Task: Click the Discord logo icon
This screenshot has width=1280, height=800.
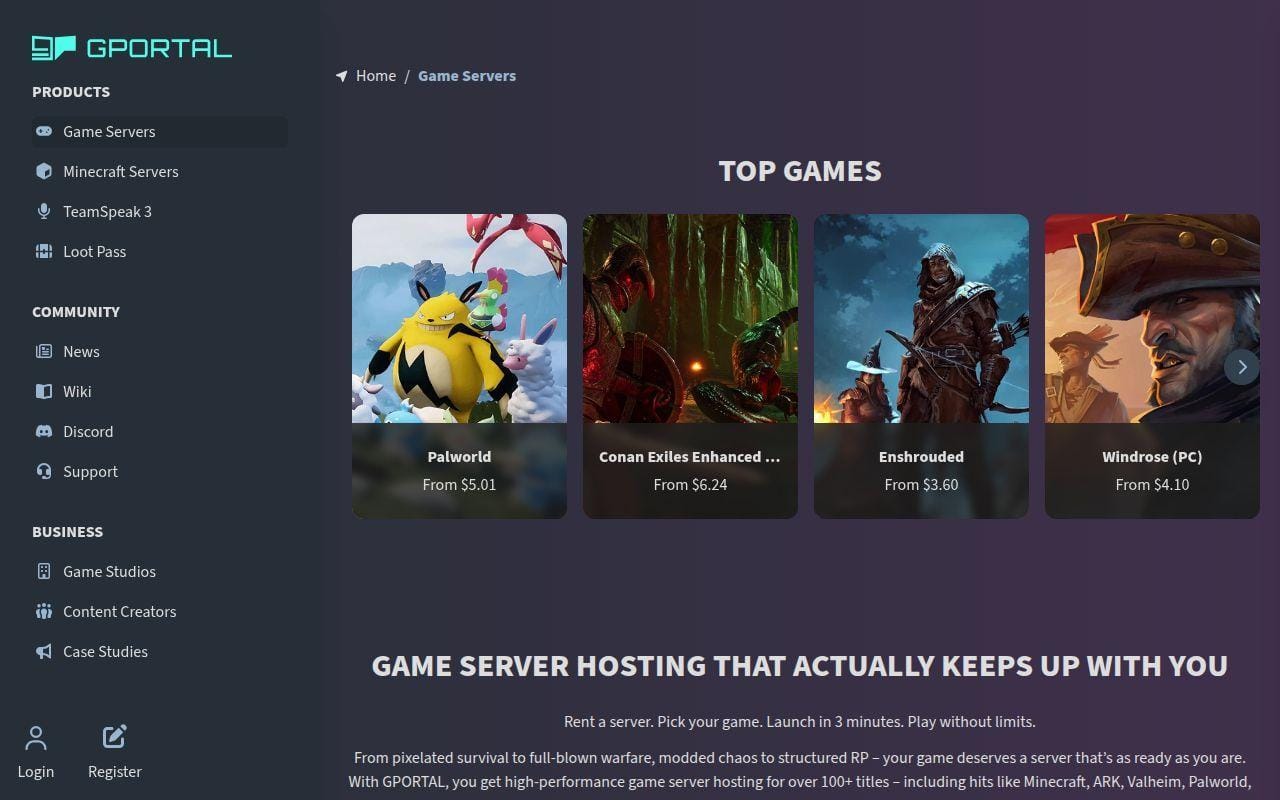Action: click(x=44, y=431)
